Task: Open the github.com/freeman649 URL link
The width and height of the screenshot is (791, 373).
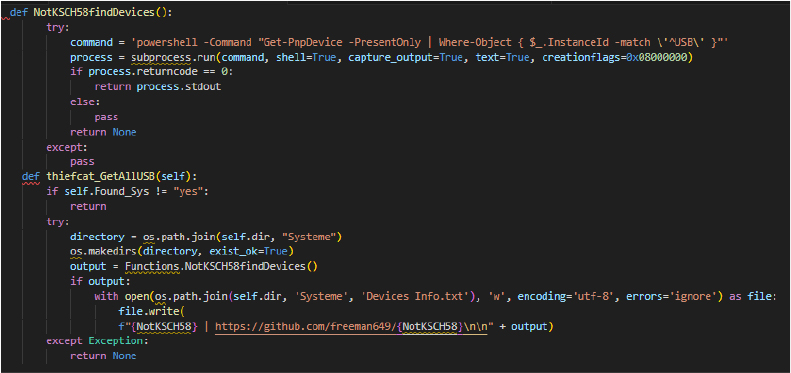Action: 351,327
